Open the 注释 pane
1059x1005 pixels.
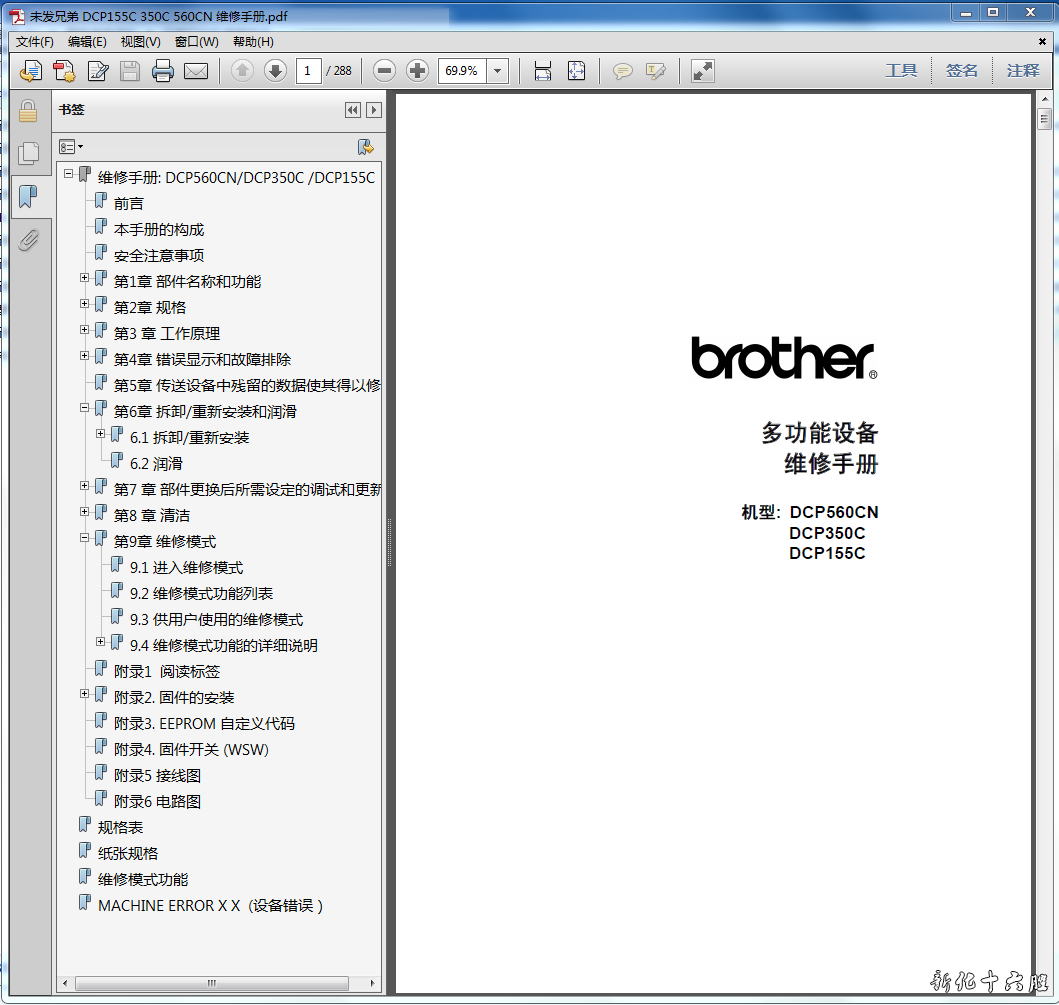click(x=1023, y=71)
